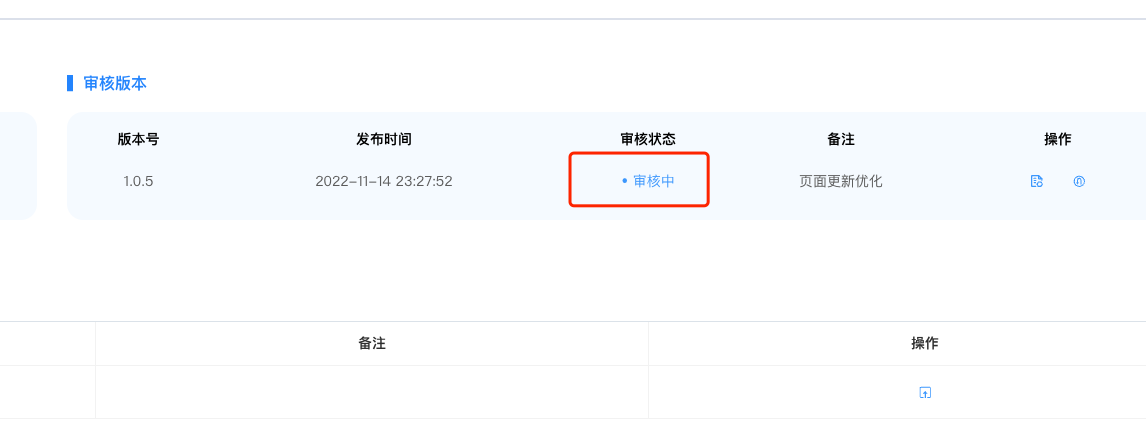The width and height of the screenshot is (1146, 446).
Task: Click the 审核状态 column header
Action: coord(648,140)
